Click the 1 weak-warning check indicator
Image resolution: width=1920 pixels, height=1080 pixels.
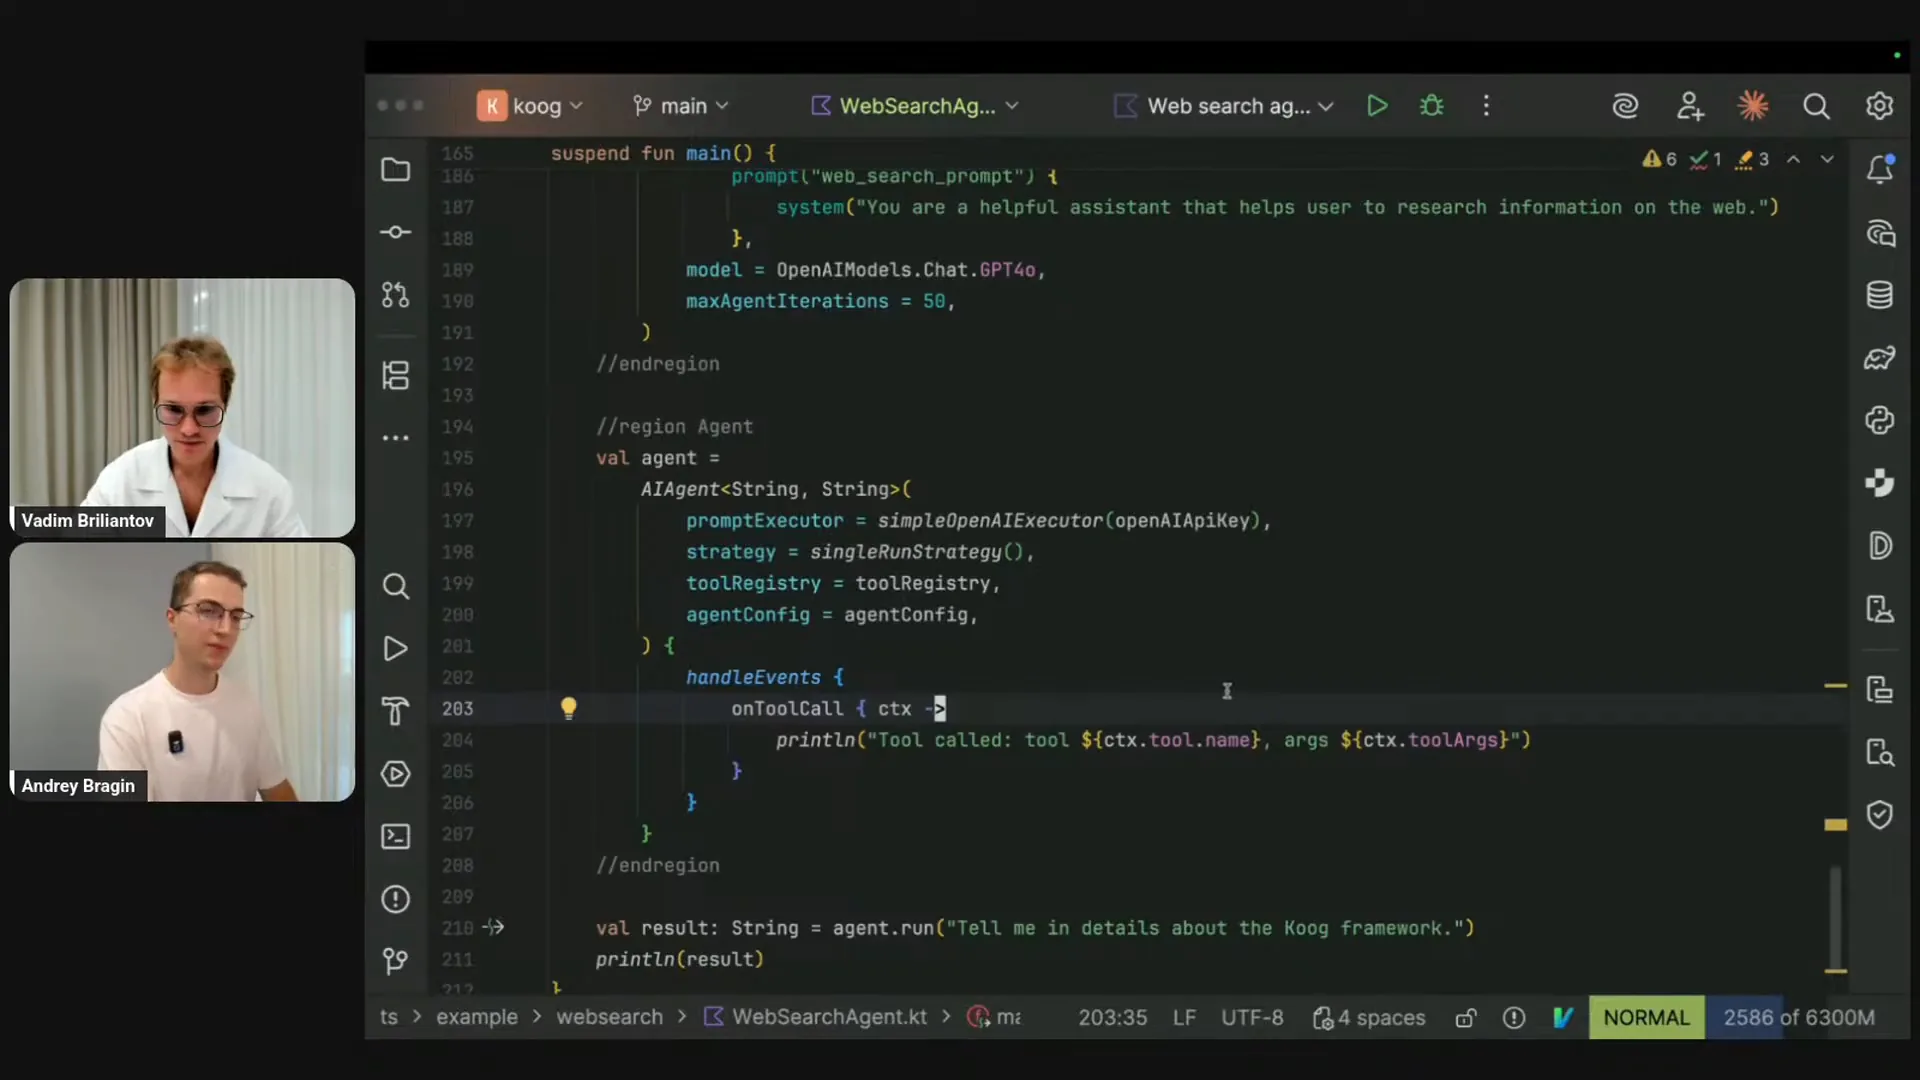click(x=1706, y=159)
